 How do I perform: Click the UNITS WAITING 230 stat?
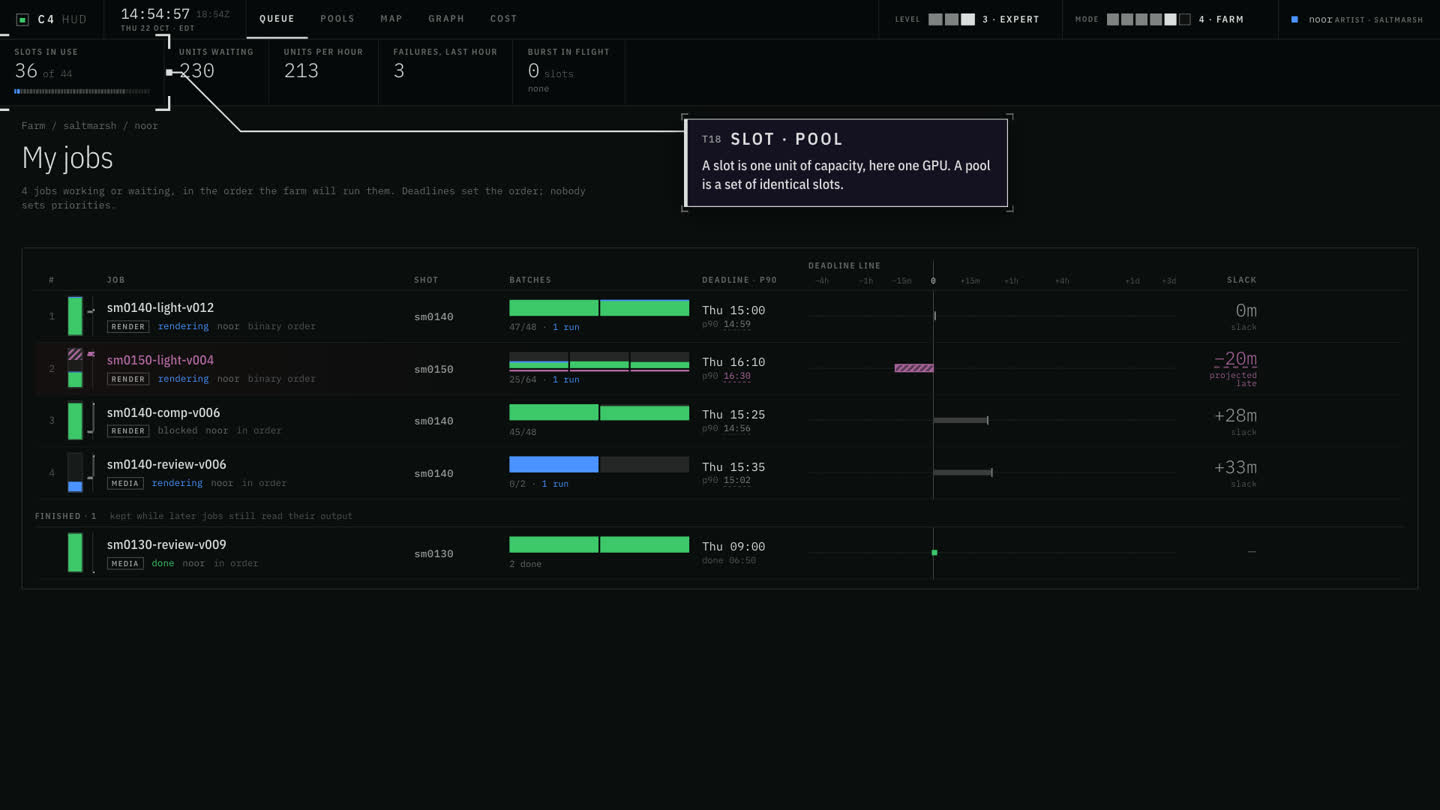point(217,72)
